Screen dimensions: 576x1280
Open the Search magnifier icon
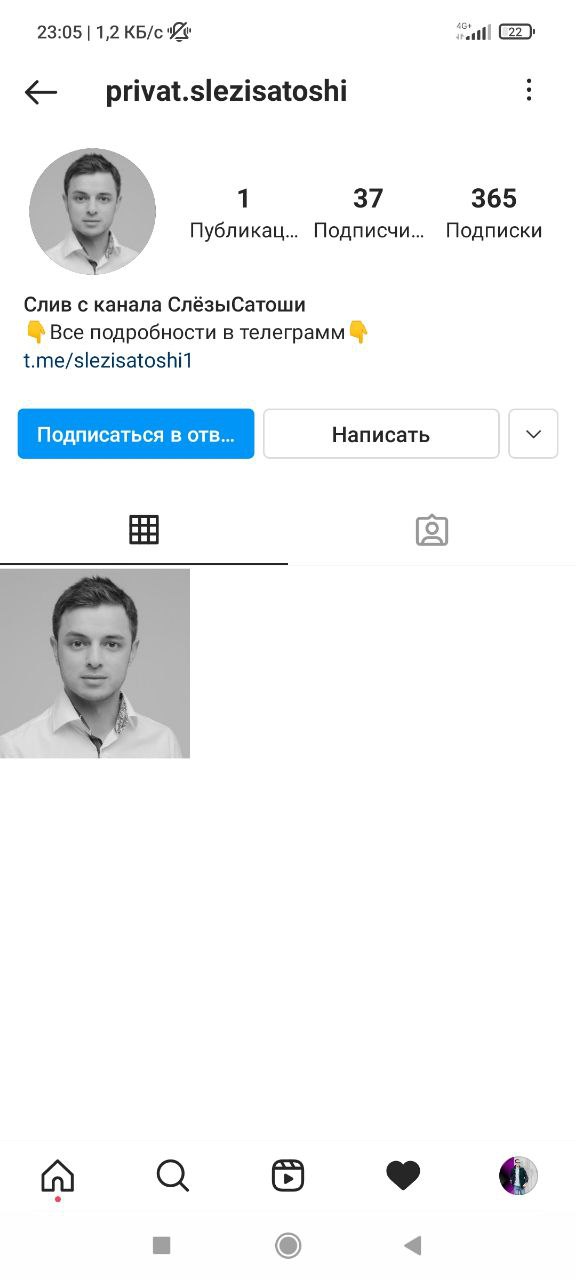173,1176
